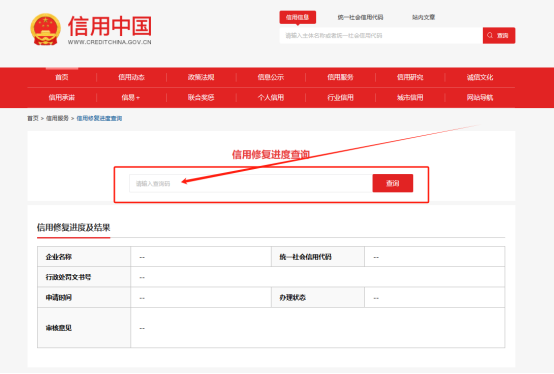Screen dimensions: 554x374
Task: Open the 联合奖惩 navigation item
Action: pos(201,97)
